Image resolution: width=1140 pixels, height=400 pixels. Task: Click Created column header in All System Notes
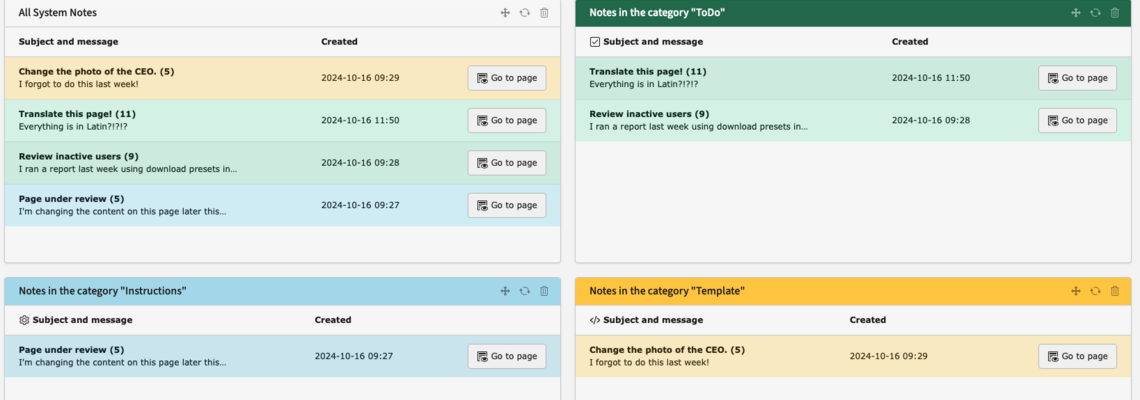(x=339, y=42)
